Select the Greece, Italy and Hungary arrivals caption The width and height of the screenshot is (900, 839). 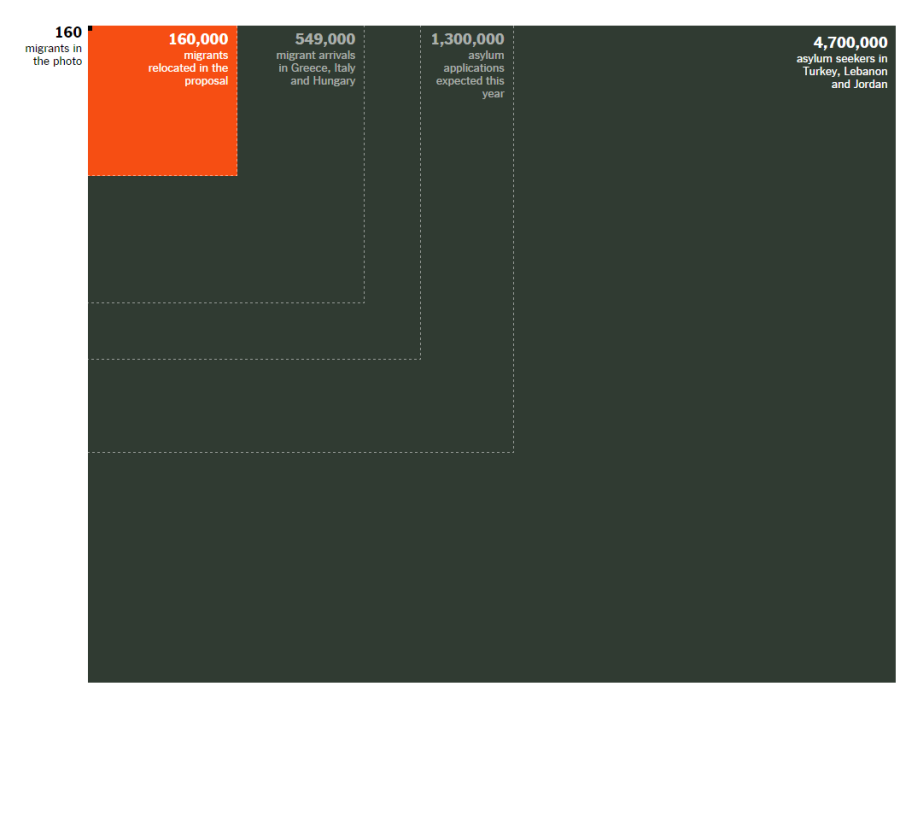[x=316, y=68]
